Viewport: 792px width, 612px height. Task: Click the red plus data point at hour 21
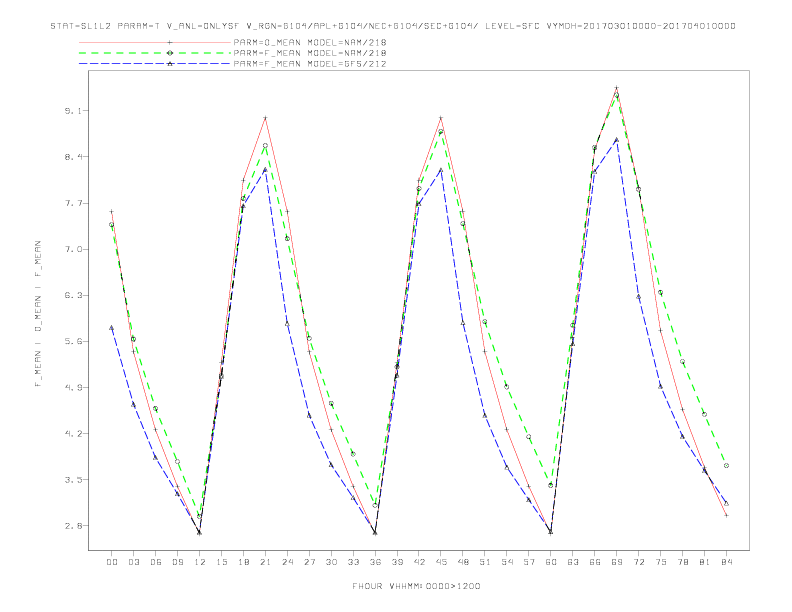[265, 118]
